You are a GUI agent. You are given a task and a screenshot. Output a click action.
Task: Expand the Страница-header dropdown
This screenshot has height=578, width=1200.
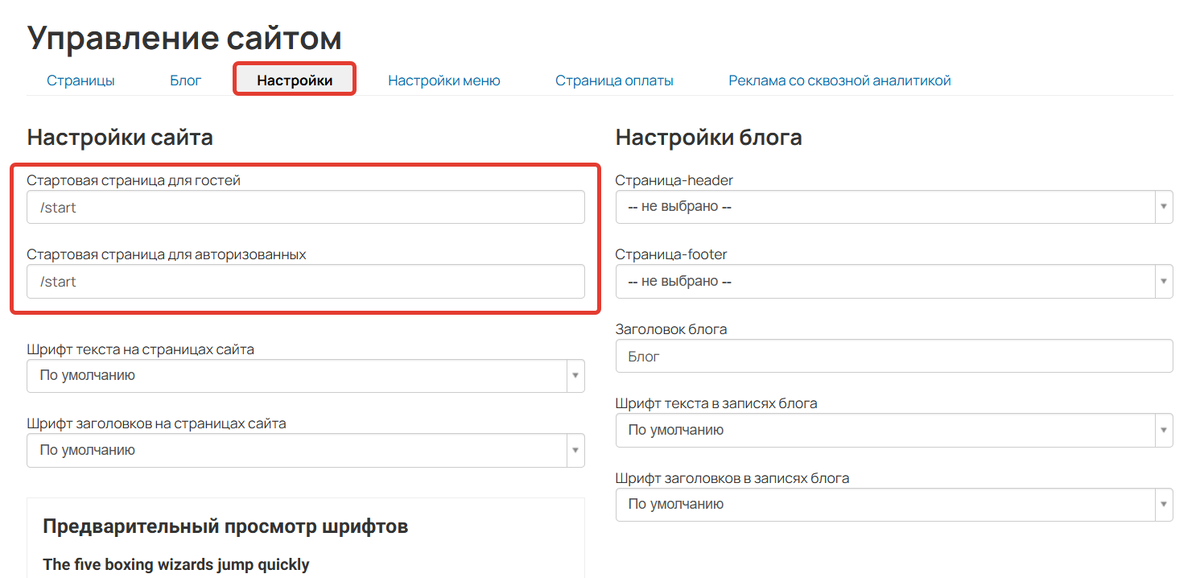click(894, 207)
